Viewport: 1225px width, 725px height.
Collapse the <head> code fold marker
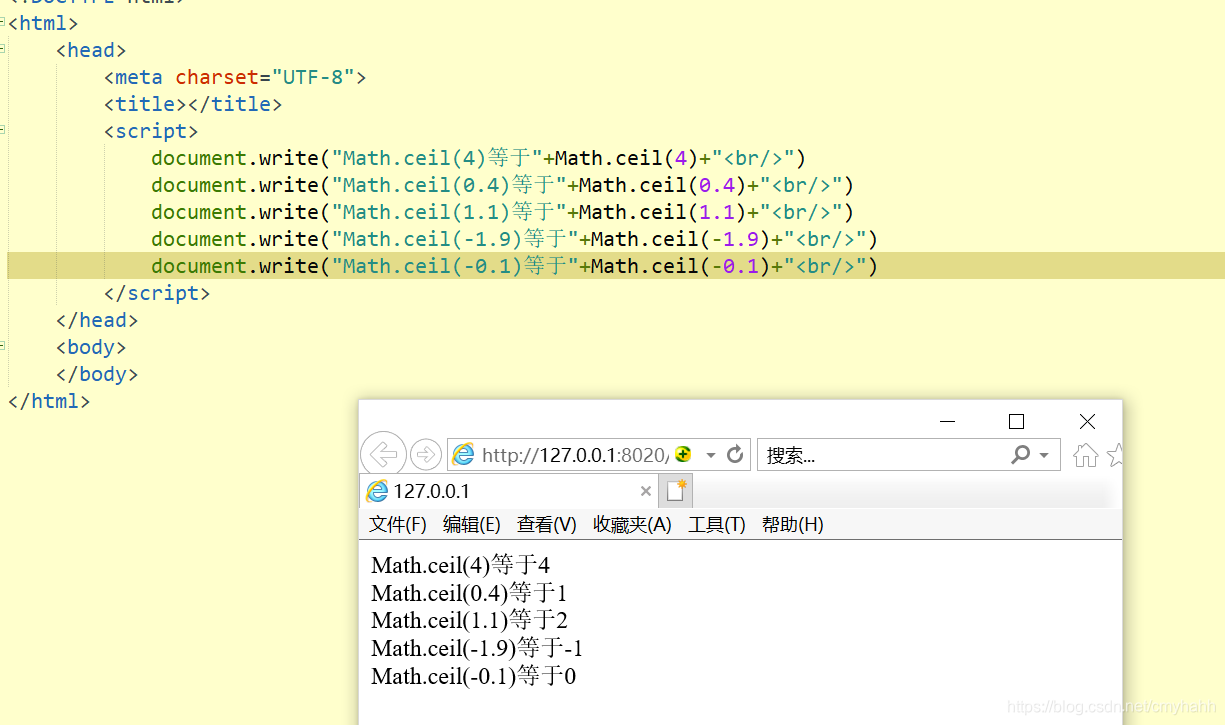pos(2,48)
